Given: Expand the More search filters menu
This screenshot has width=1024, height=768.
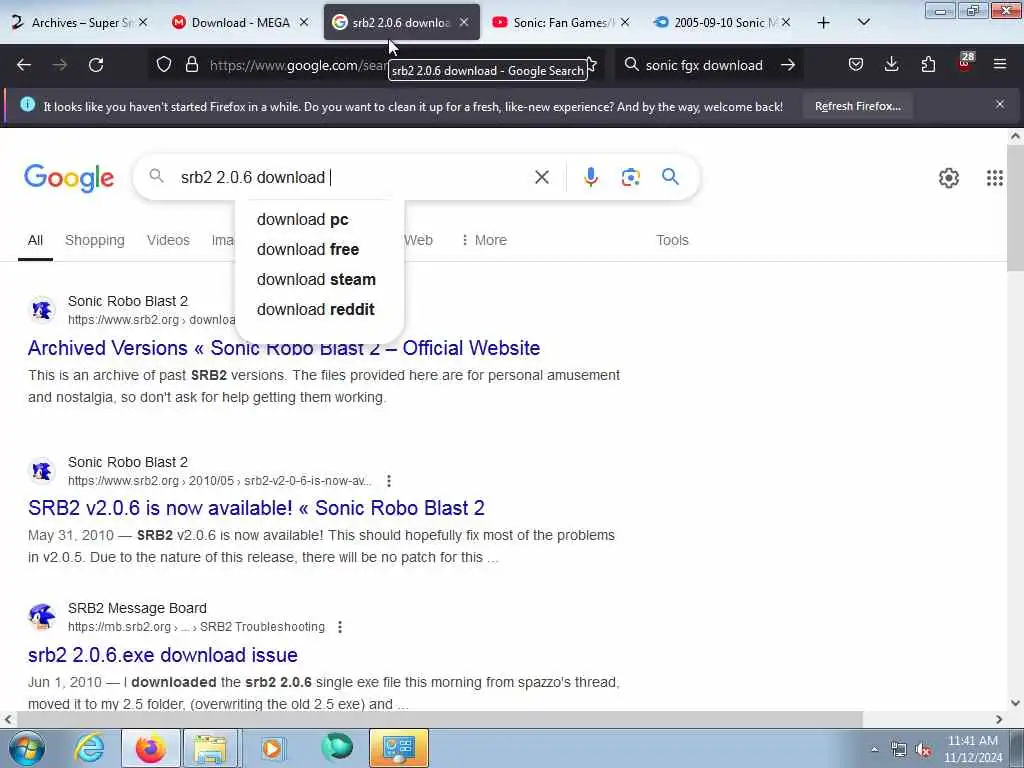Looking at the screenshot, I should 484,240.
